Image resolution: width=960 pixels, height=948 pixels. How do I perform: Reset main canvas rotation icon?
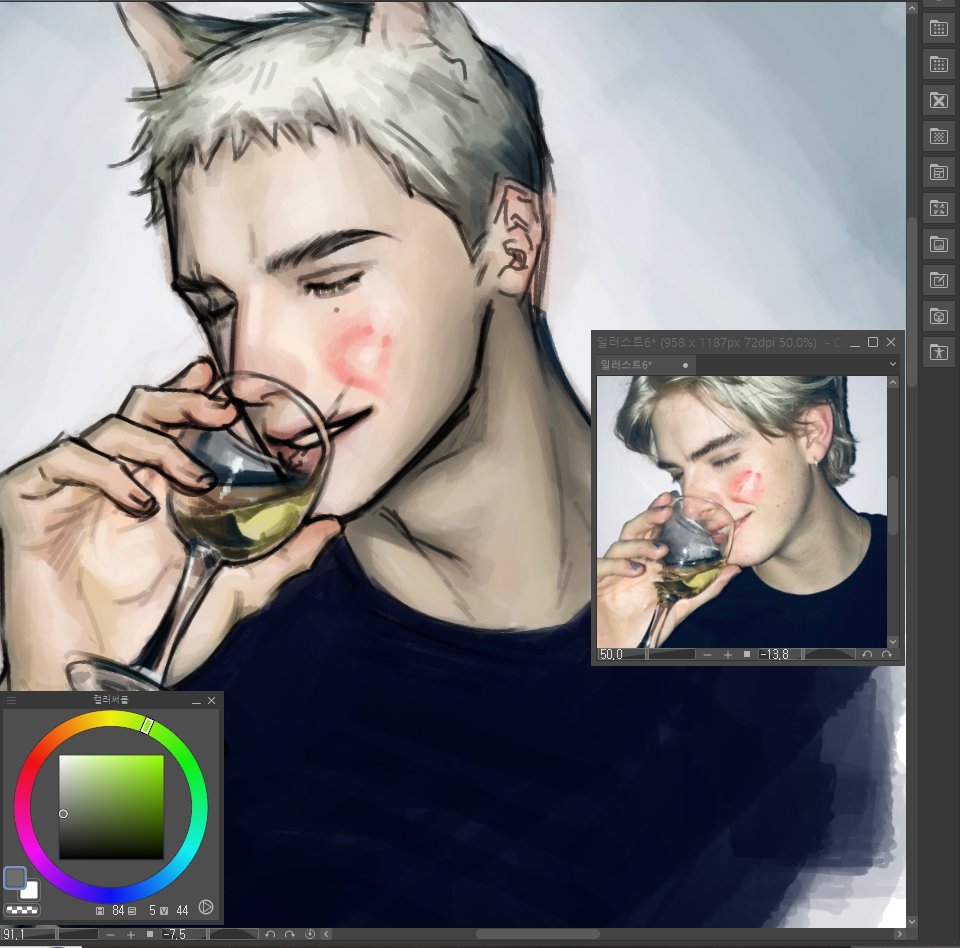pyautogui.click(x=310, y=935)
